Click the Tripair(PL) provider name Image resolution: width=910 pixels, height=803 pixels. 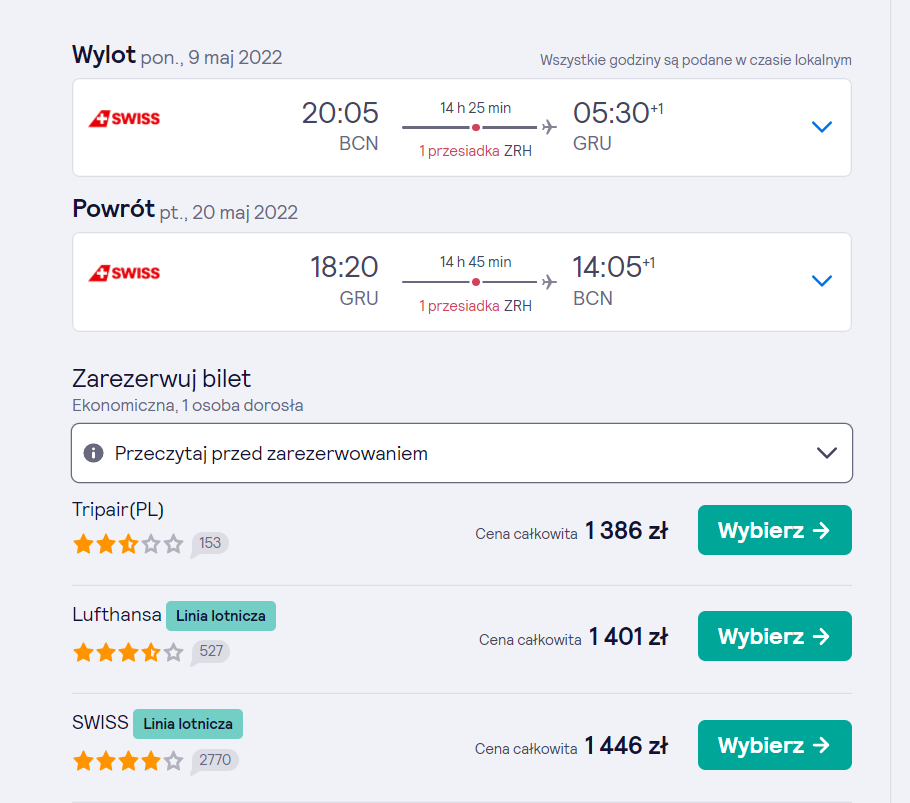pyautogui.click(x=118, y=509)
